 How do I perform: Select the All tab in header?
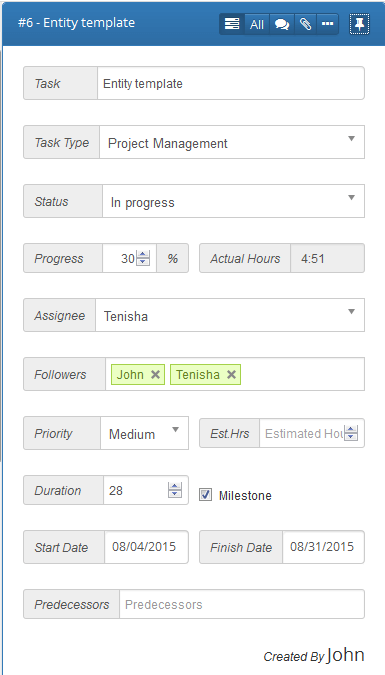[x=257, y=24]
